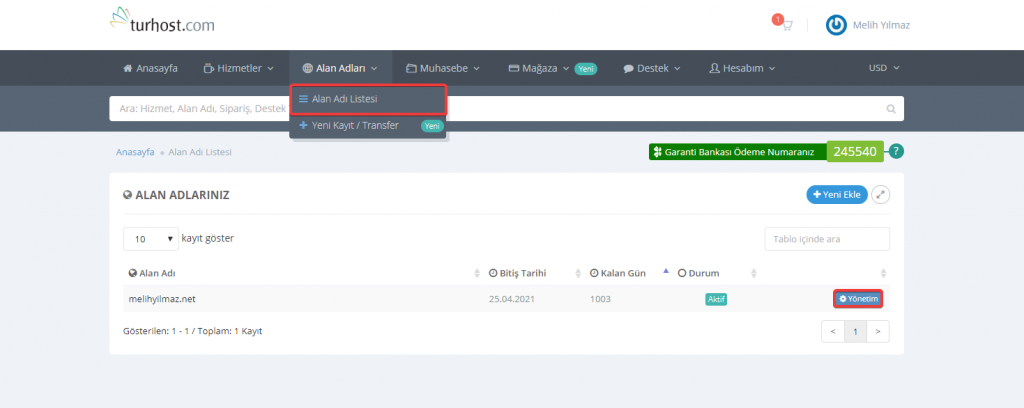Screen dimensions: 1024x408
Task: Go to Anasayfa breadcrumb link
Action: [135, 152]
